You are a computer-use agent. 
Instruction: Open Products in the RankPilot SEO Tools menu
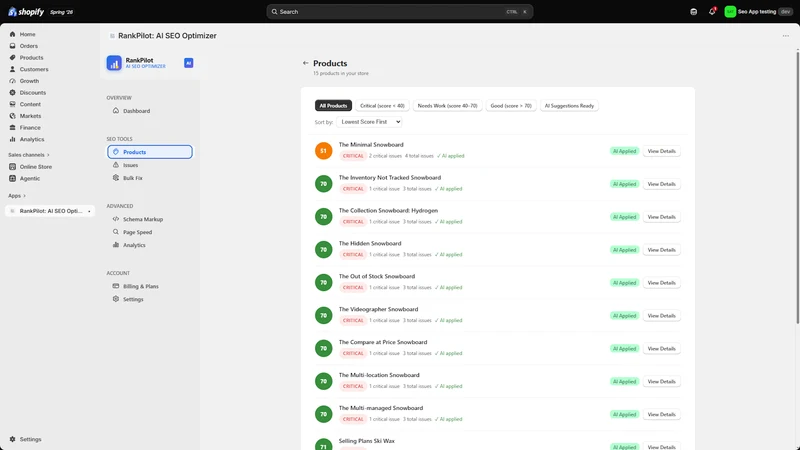(x=150, y=152)
